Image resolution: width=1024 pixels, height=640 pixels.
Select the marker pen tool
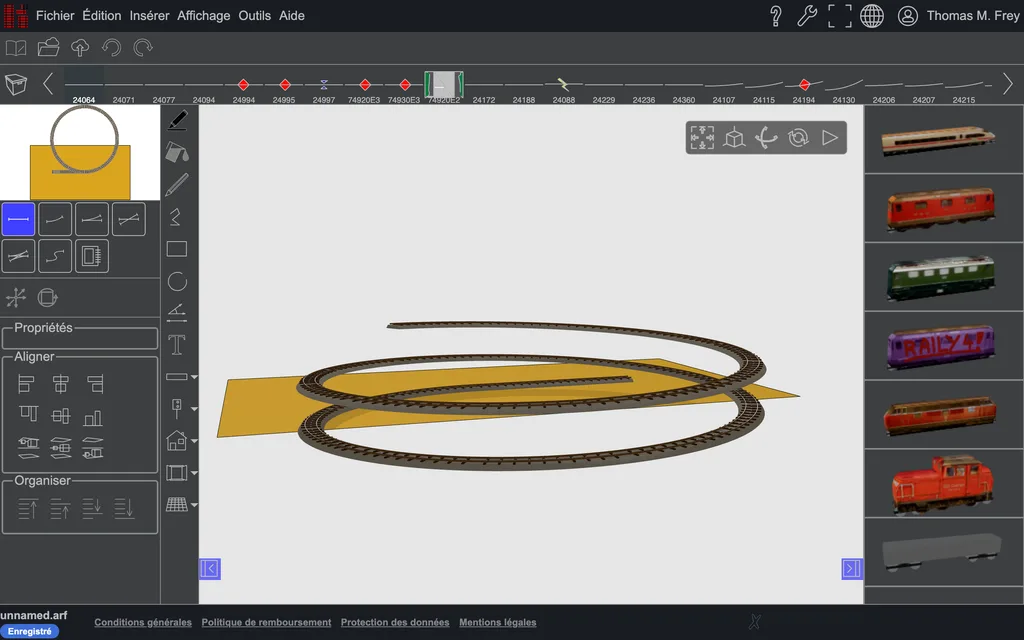point(177,120)
